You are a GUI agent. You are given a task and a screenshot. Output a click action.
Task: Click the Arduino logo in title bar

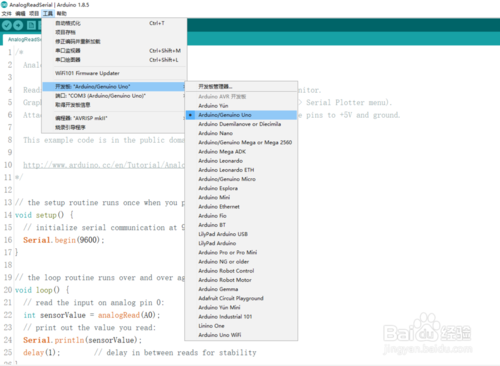point(4,5)
